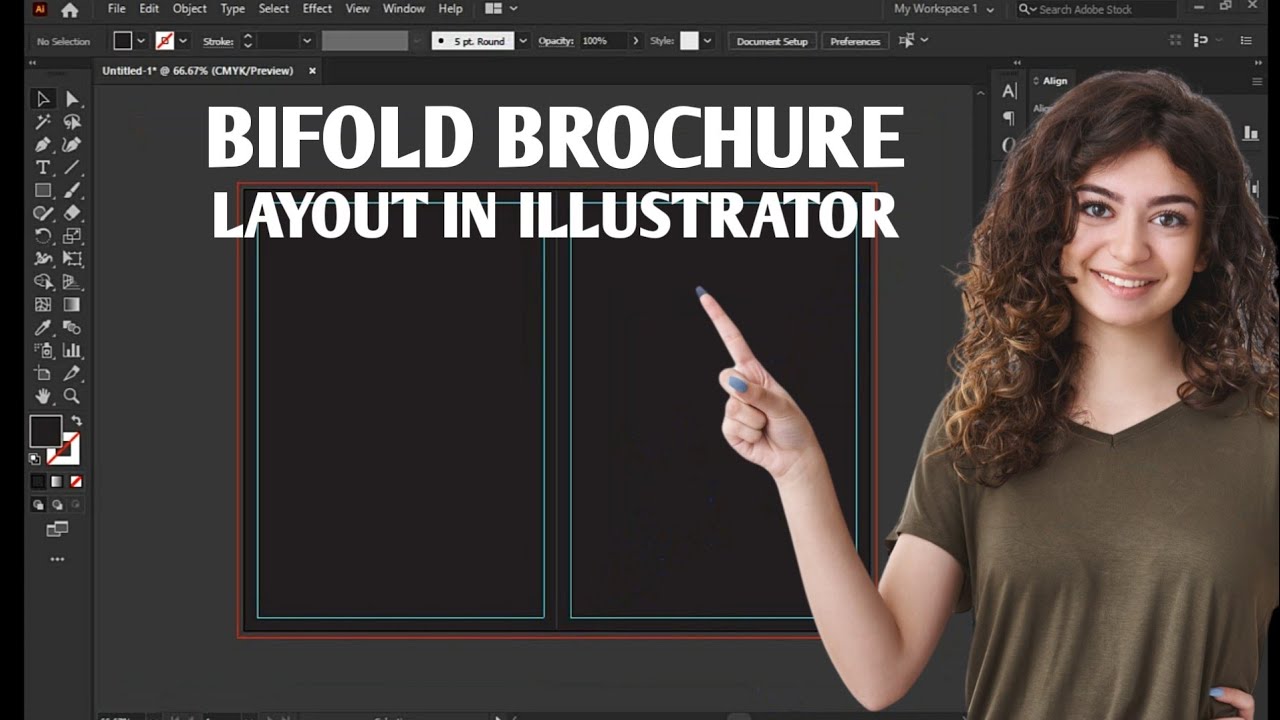Select the Column Graph tool

click(72, 350)
